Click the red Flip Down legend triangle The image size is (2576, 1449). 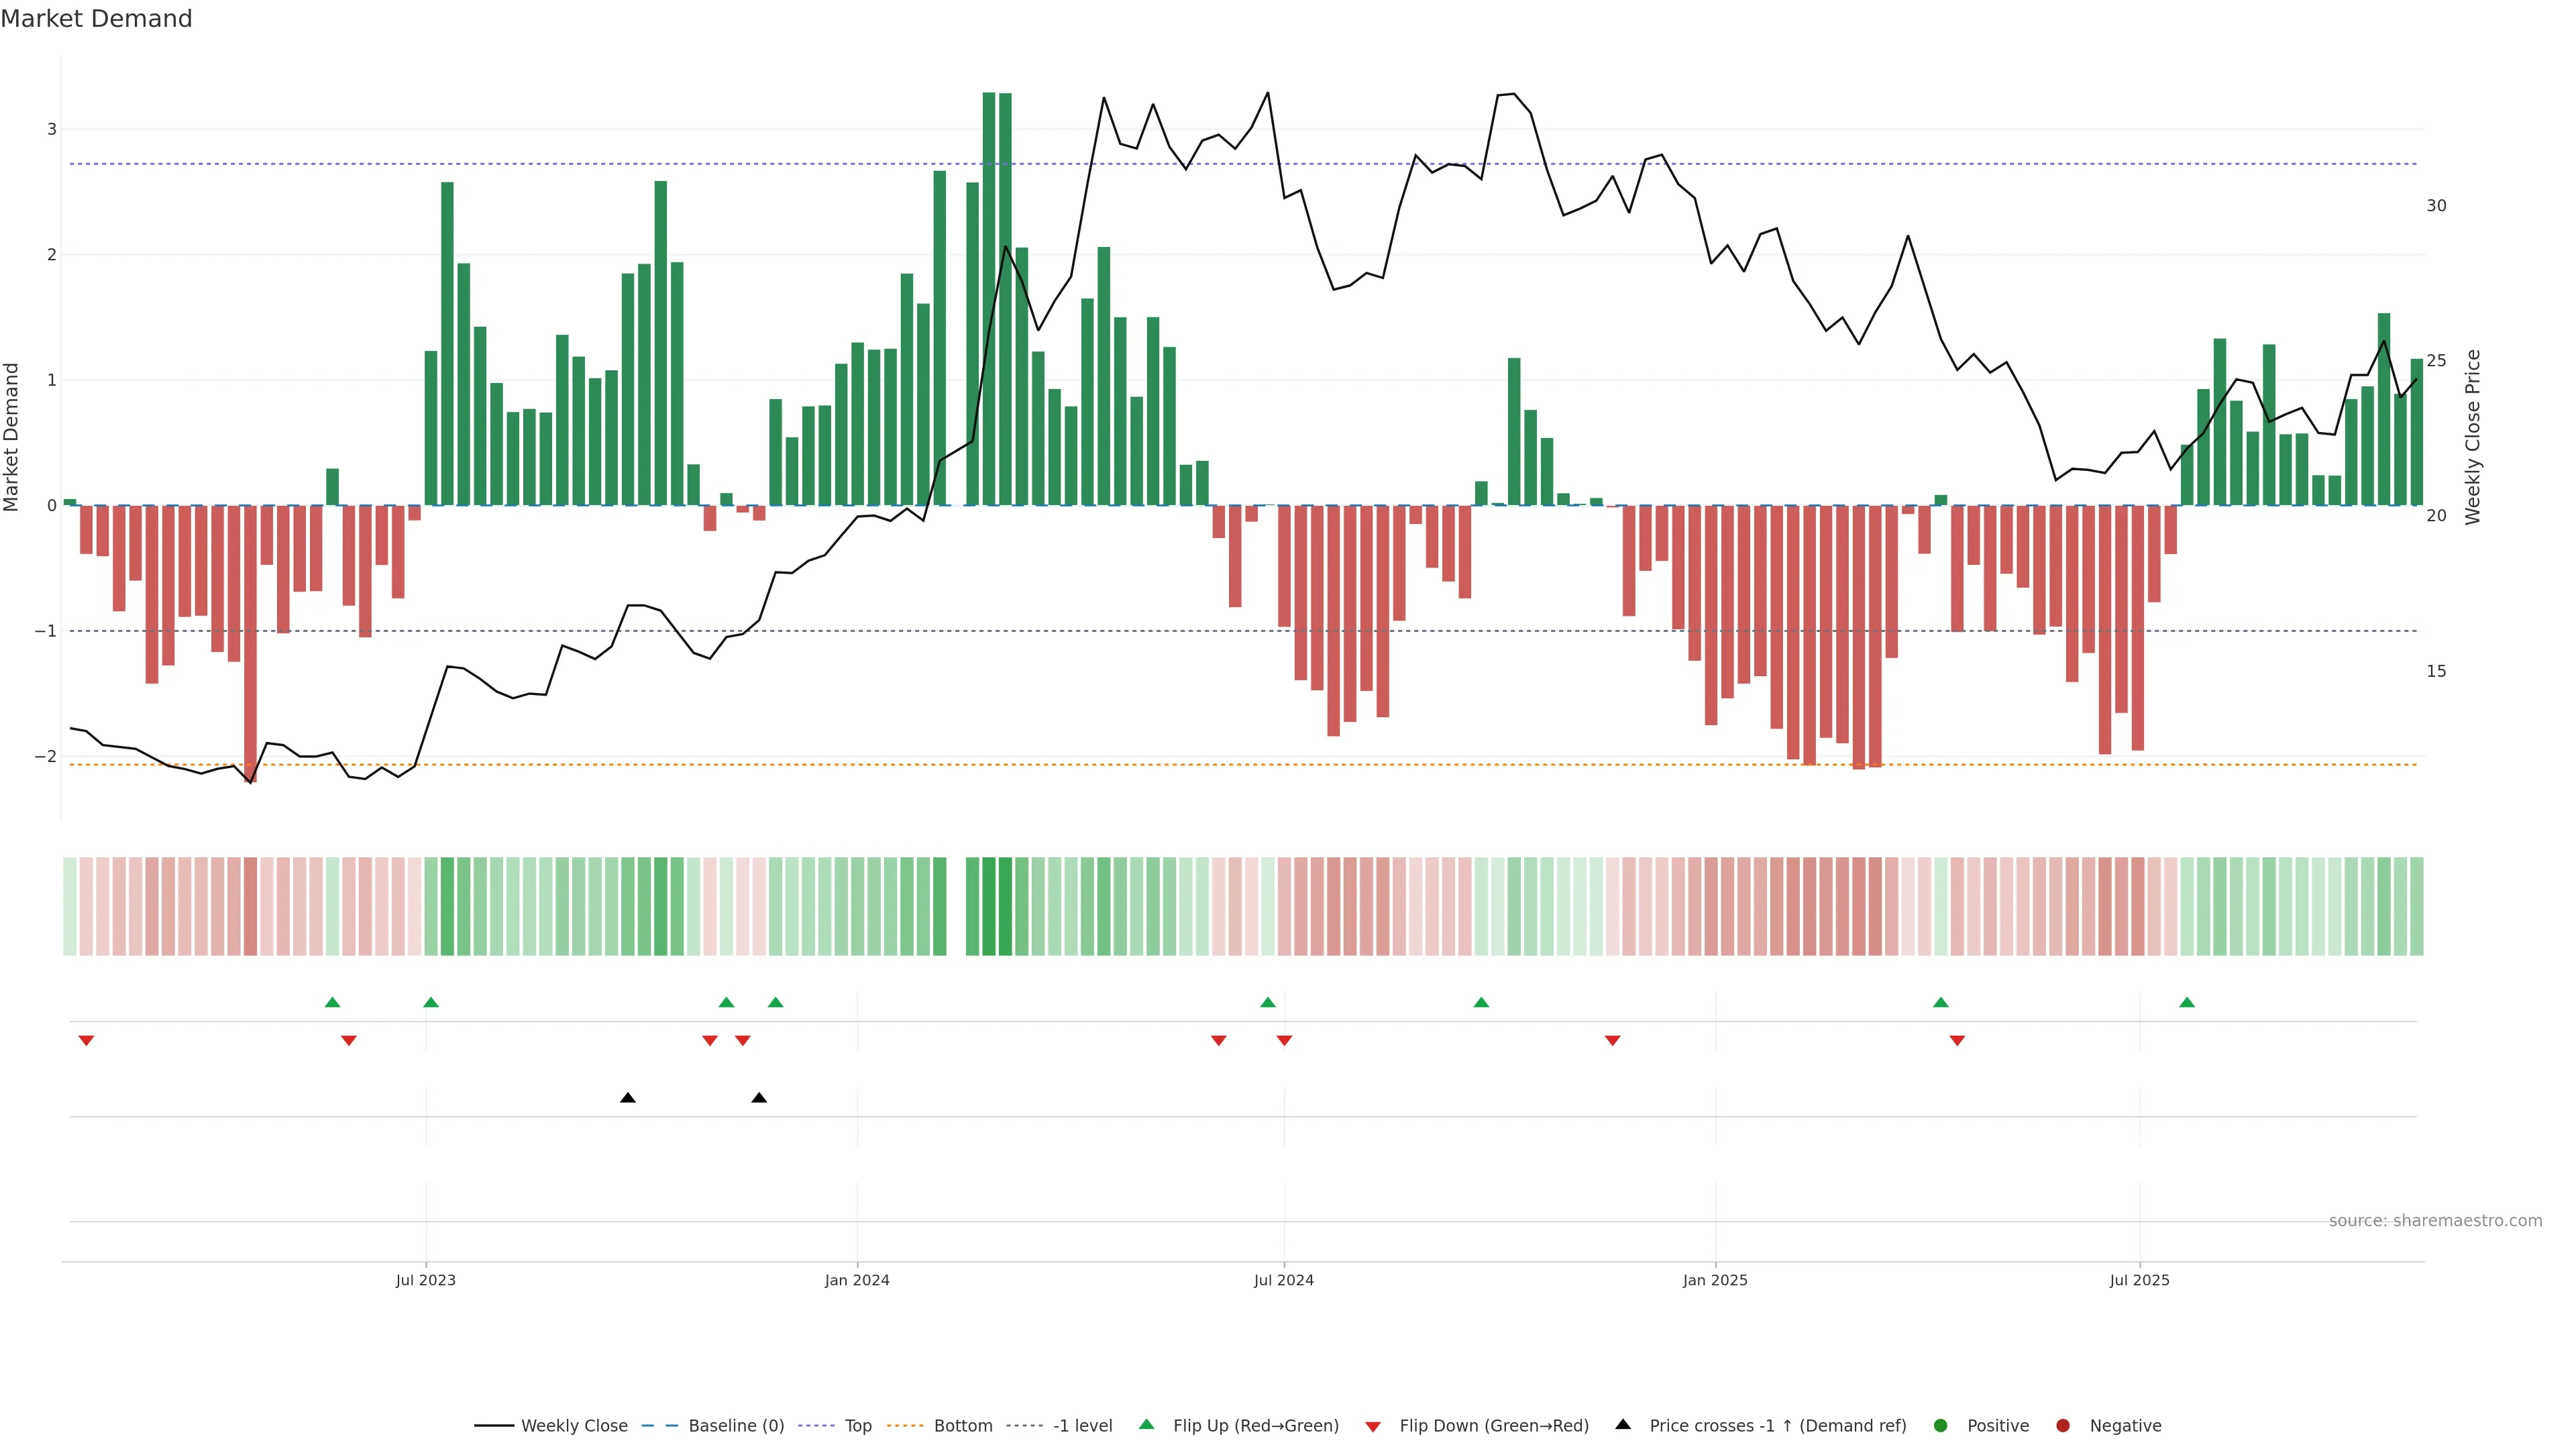(x=1373, y=1427)
